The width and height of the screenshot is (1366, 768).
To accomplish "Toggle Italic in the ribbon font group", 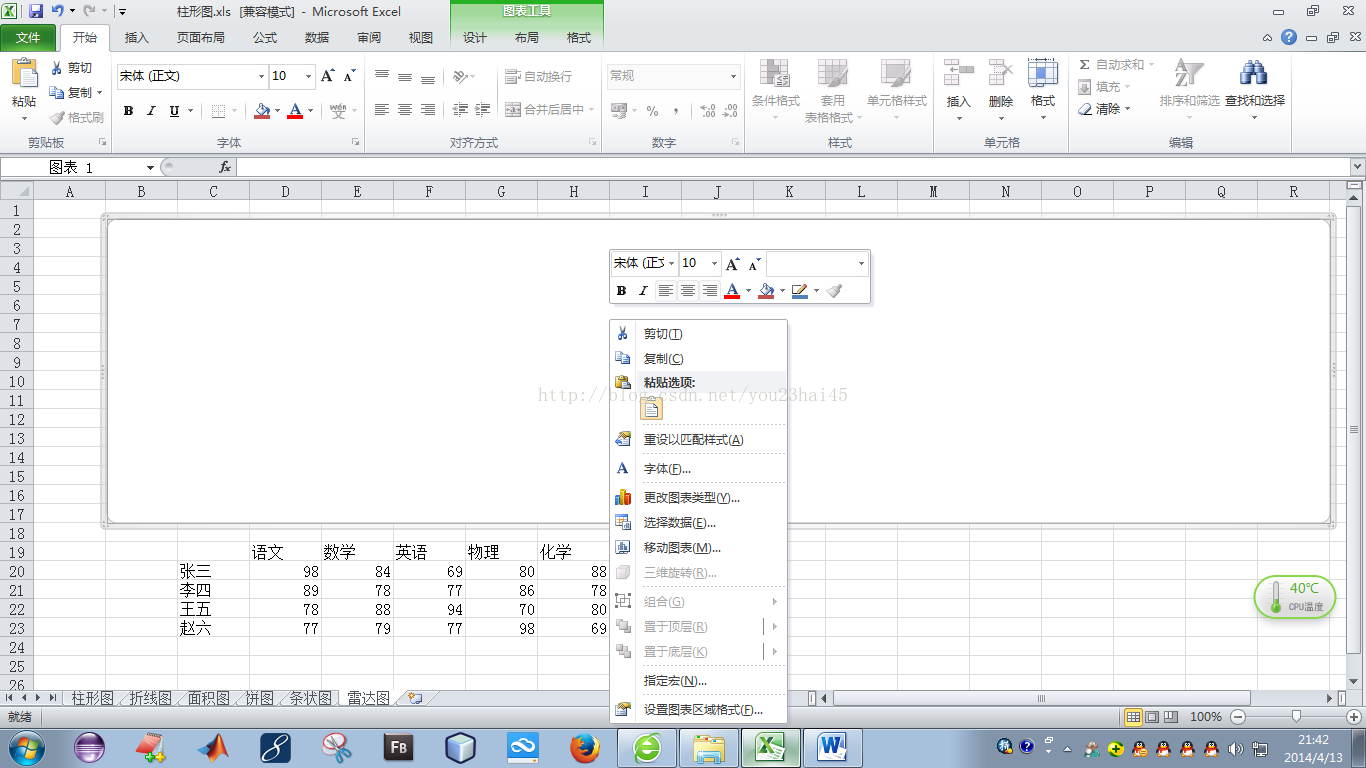I will (x=151, y=111).
